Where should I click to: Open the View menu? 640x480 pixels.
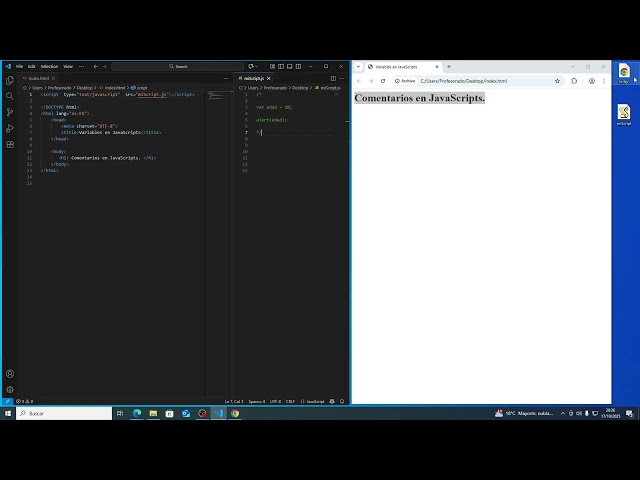[x=68, y=66]
